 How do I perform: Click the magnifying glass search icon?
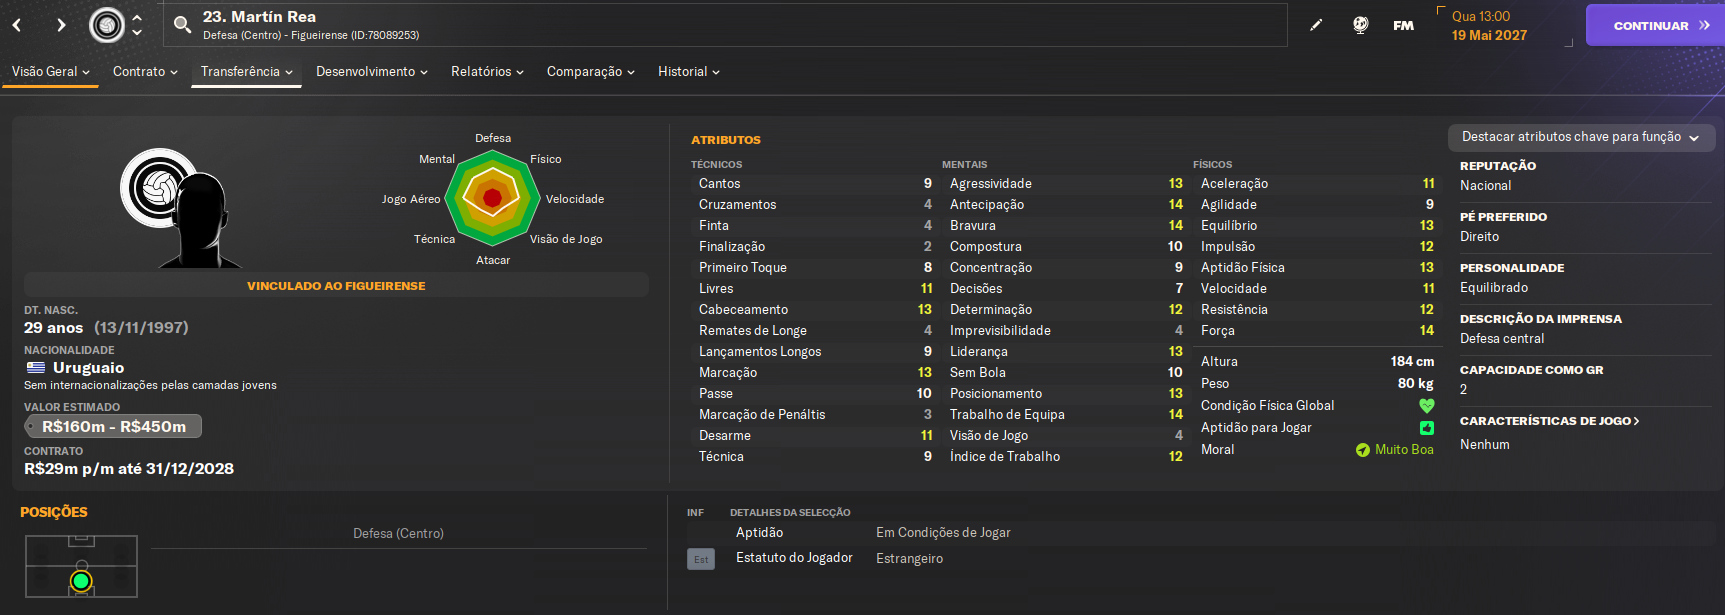coord(182,25)
